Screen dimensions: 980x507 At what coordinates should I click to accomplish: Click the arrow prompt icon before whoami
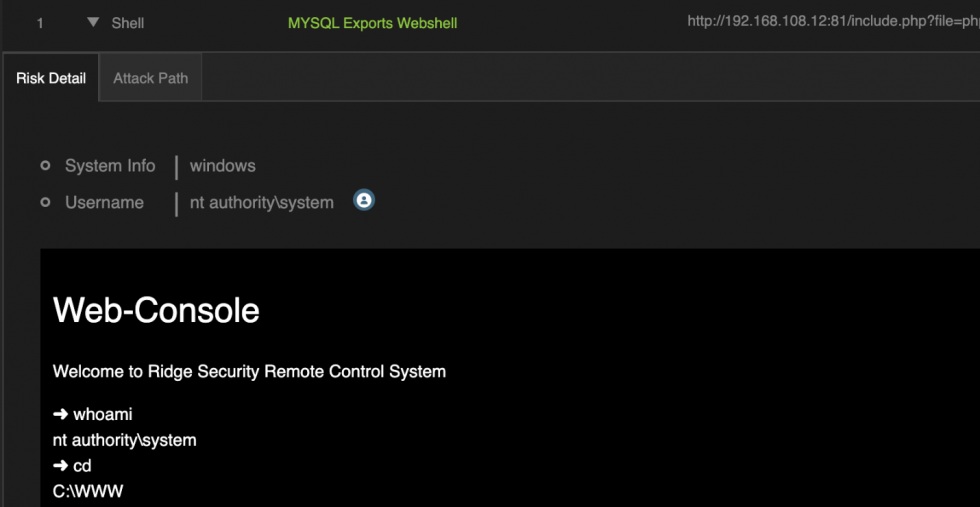[x=60, y=414]
